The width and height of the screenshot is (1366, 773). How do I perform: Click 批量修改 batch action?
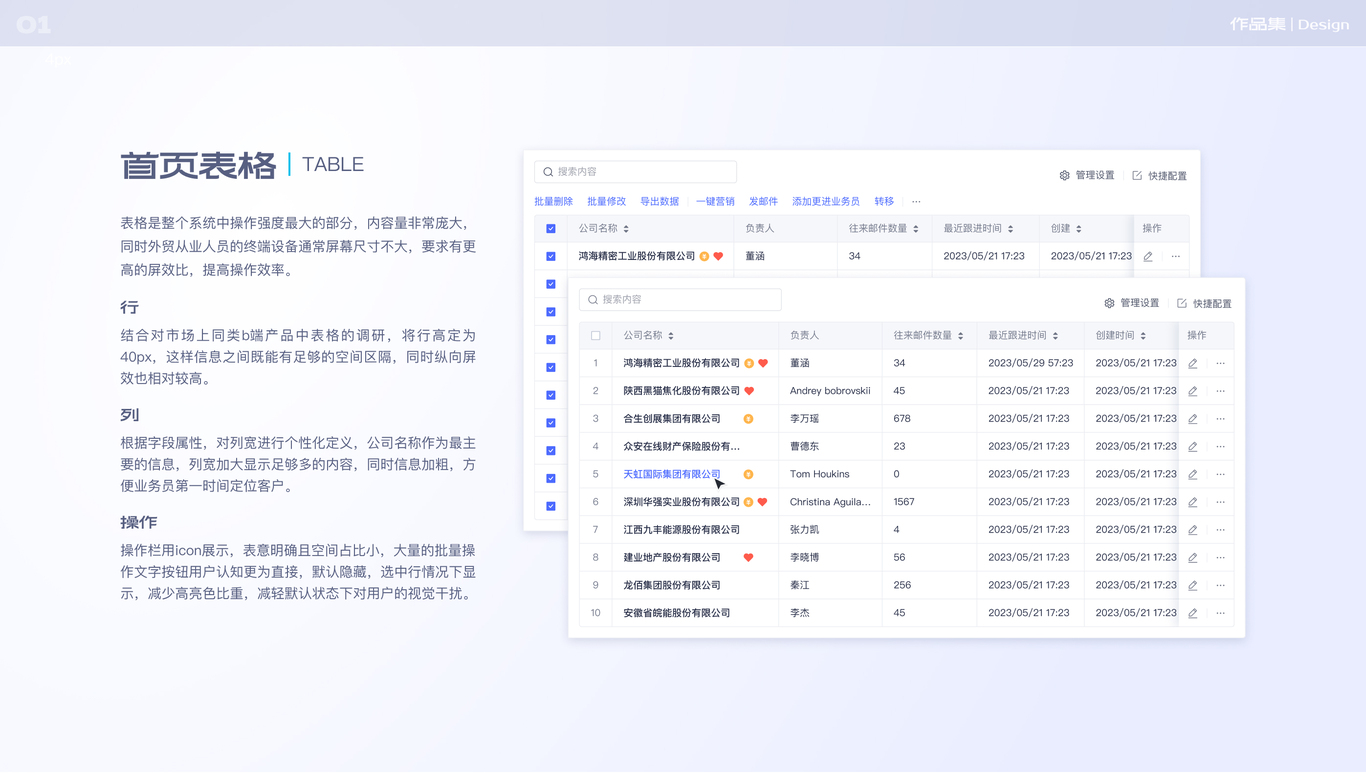(x=607, y=202)
